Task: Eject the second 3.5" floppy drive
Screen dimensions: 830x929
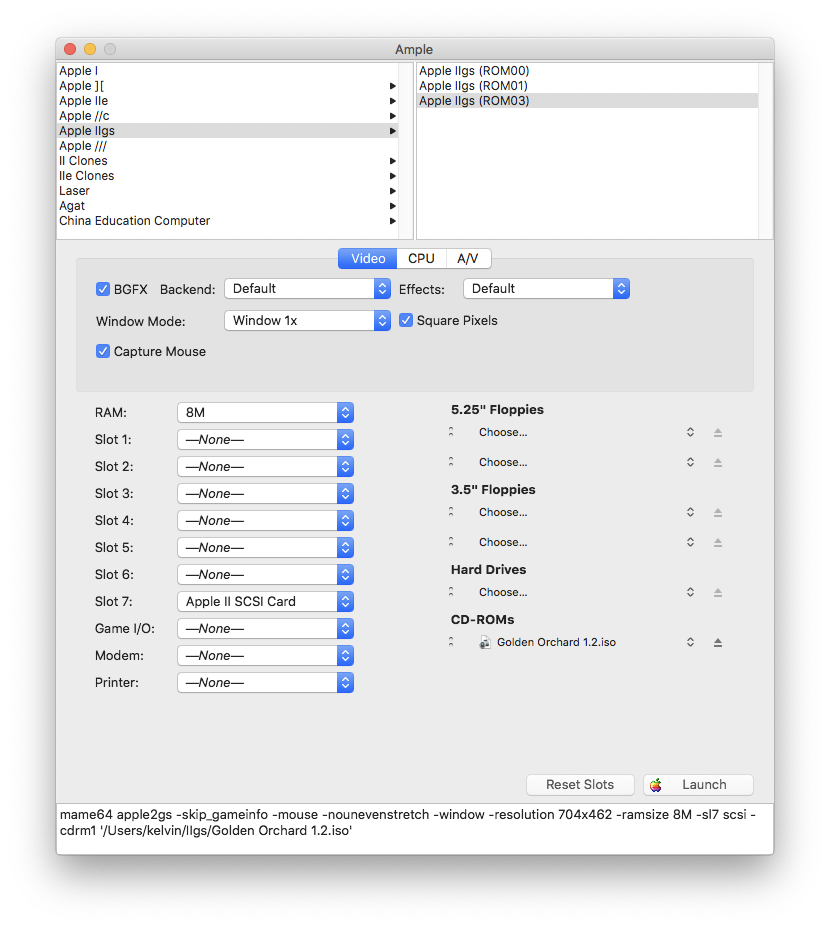Action: tap(717, 542)
